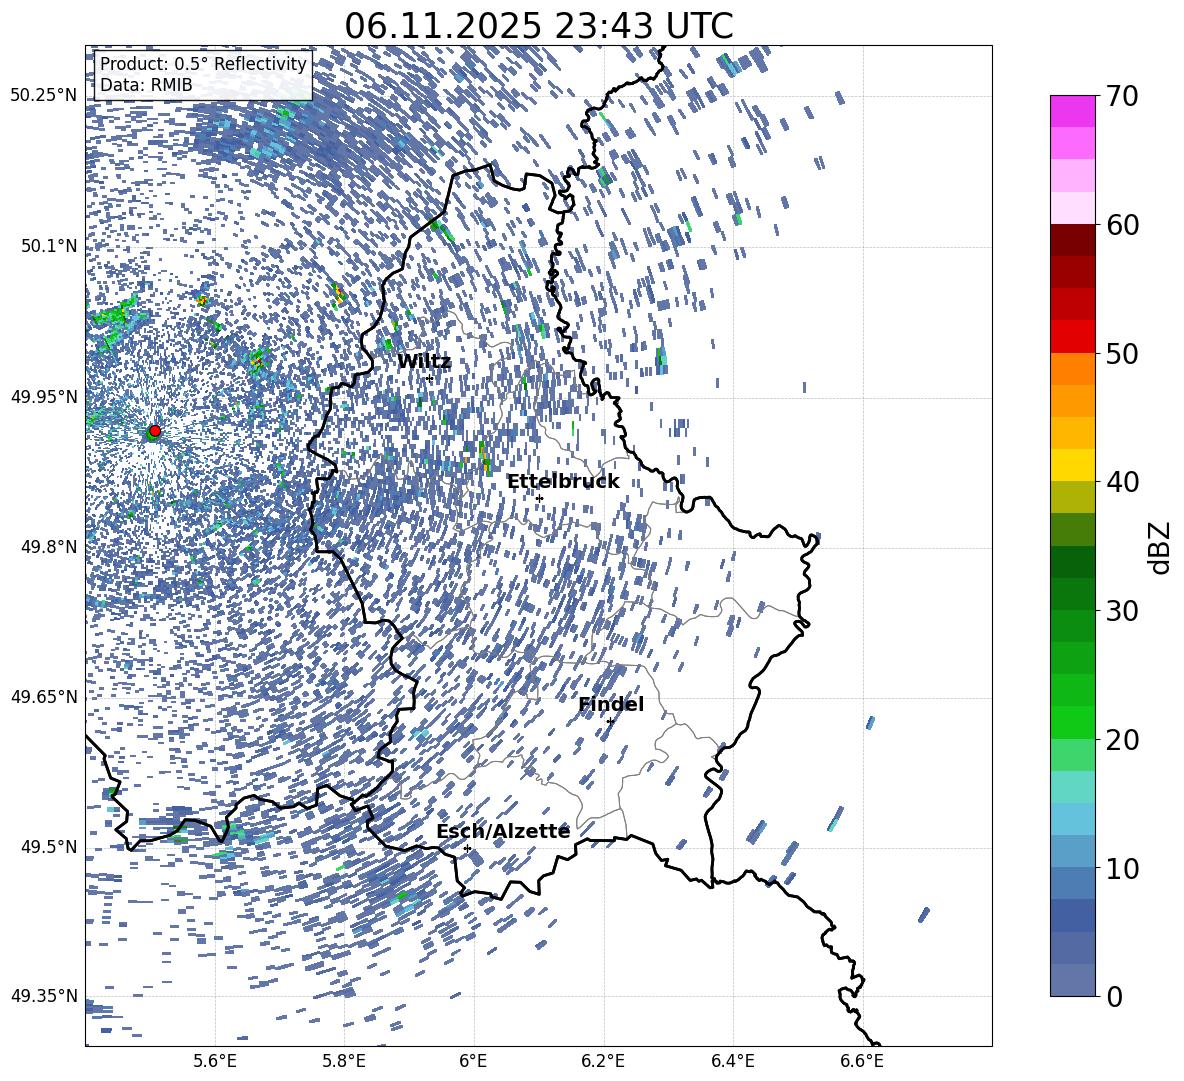This screenshot has height=1081, width=1184.
Task: Click the 49.95°N latitude label
Action: click(45, 396)
